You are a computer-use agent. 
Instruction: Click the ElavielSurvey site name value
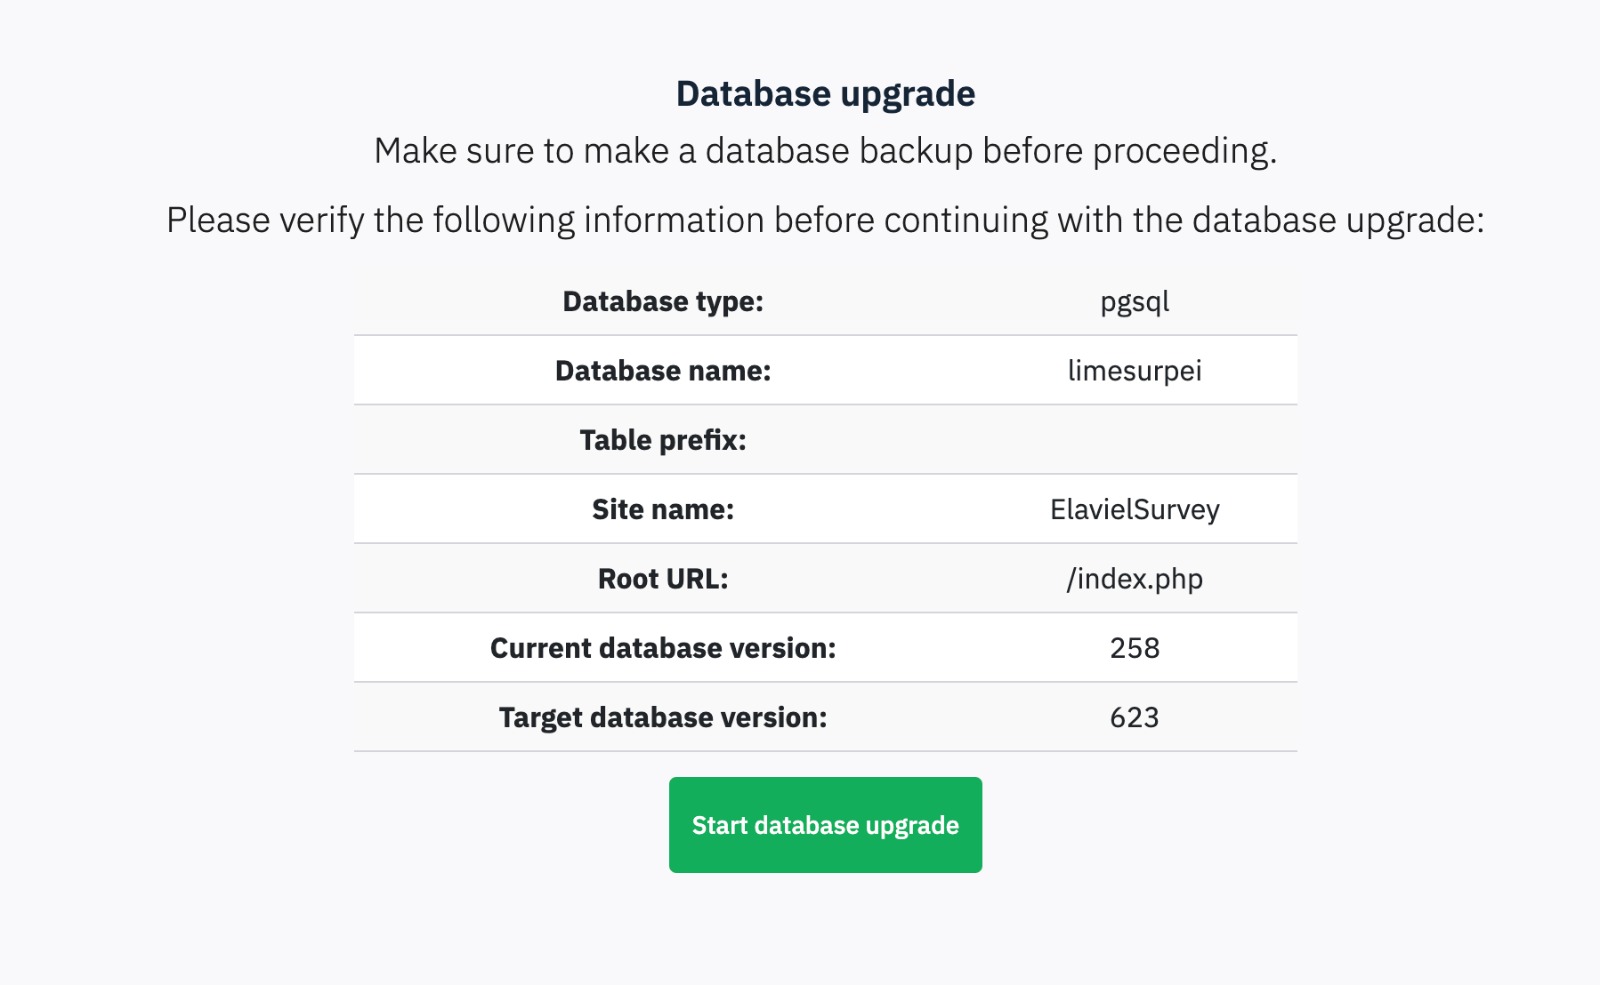[x=1134, y=510]
